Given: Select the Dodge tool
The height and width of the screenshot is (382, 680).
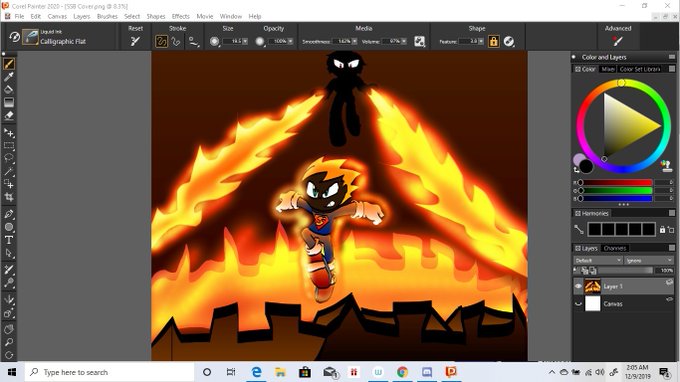Looking at the screenshot, I should pos(9,283).
